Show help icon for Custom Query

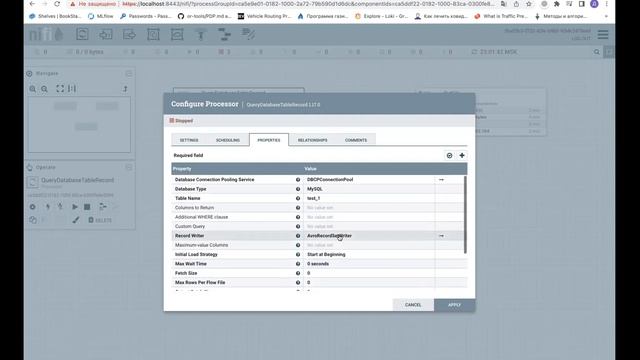tap(298, 227)
